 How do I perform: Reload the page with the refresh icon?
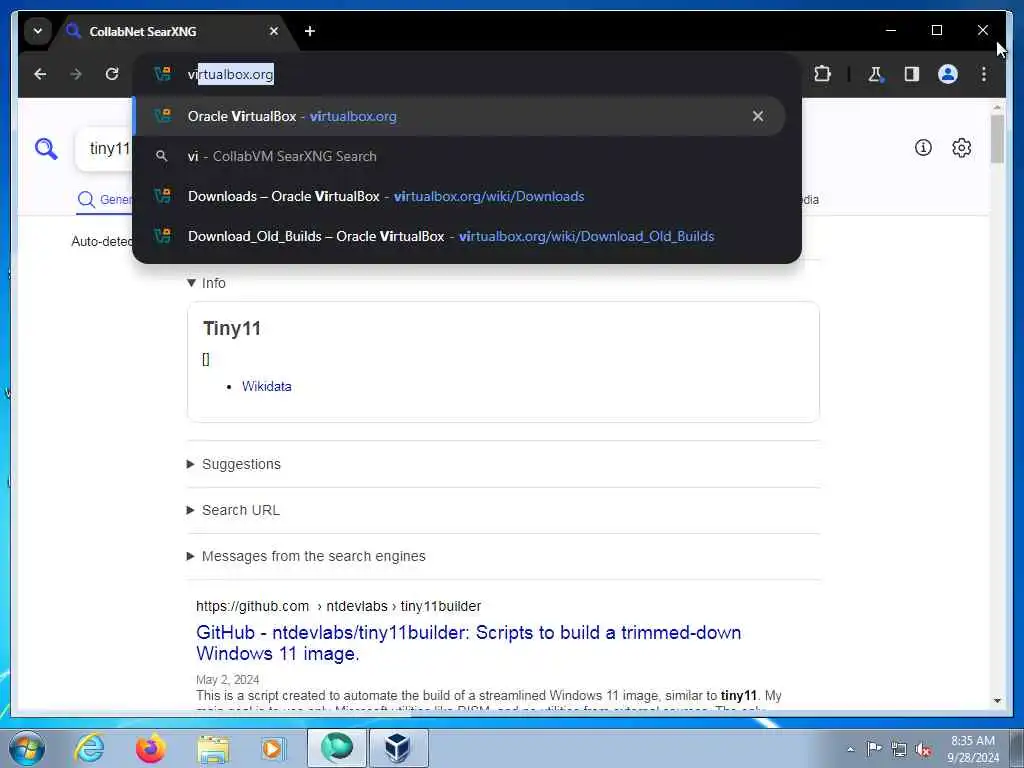click(x=112, y=74)
